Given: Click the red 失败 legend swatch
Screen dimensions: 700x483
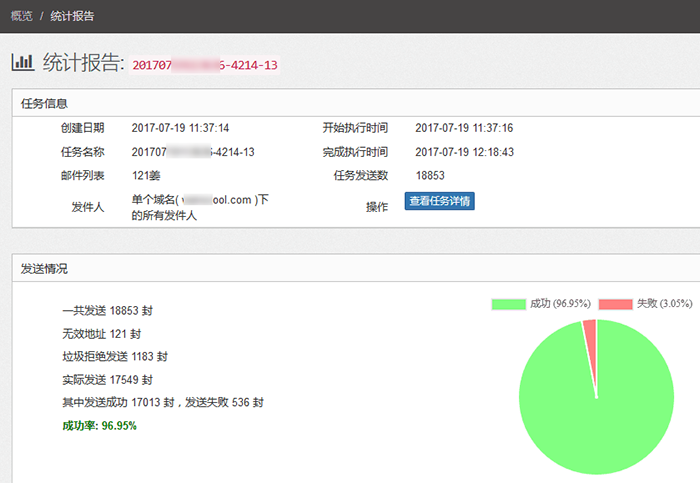Looking at the screenshot, I should pos(615,304).
